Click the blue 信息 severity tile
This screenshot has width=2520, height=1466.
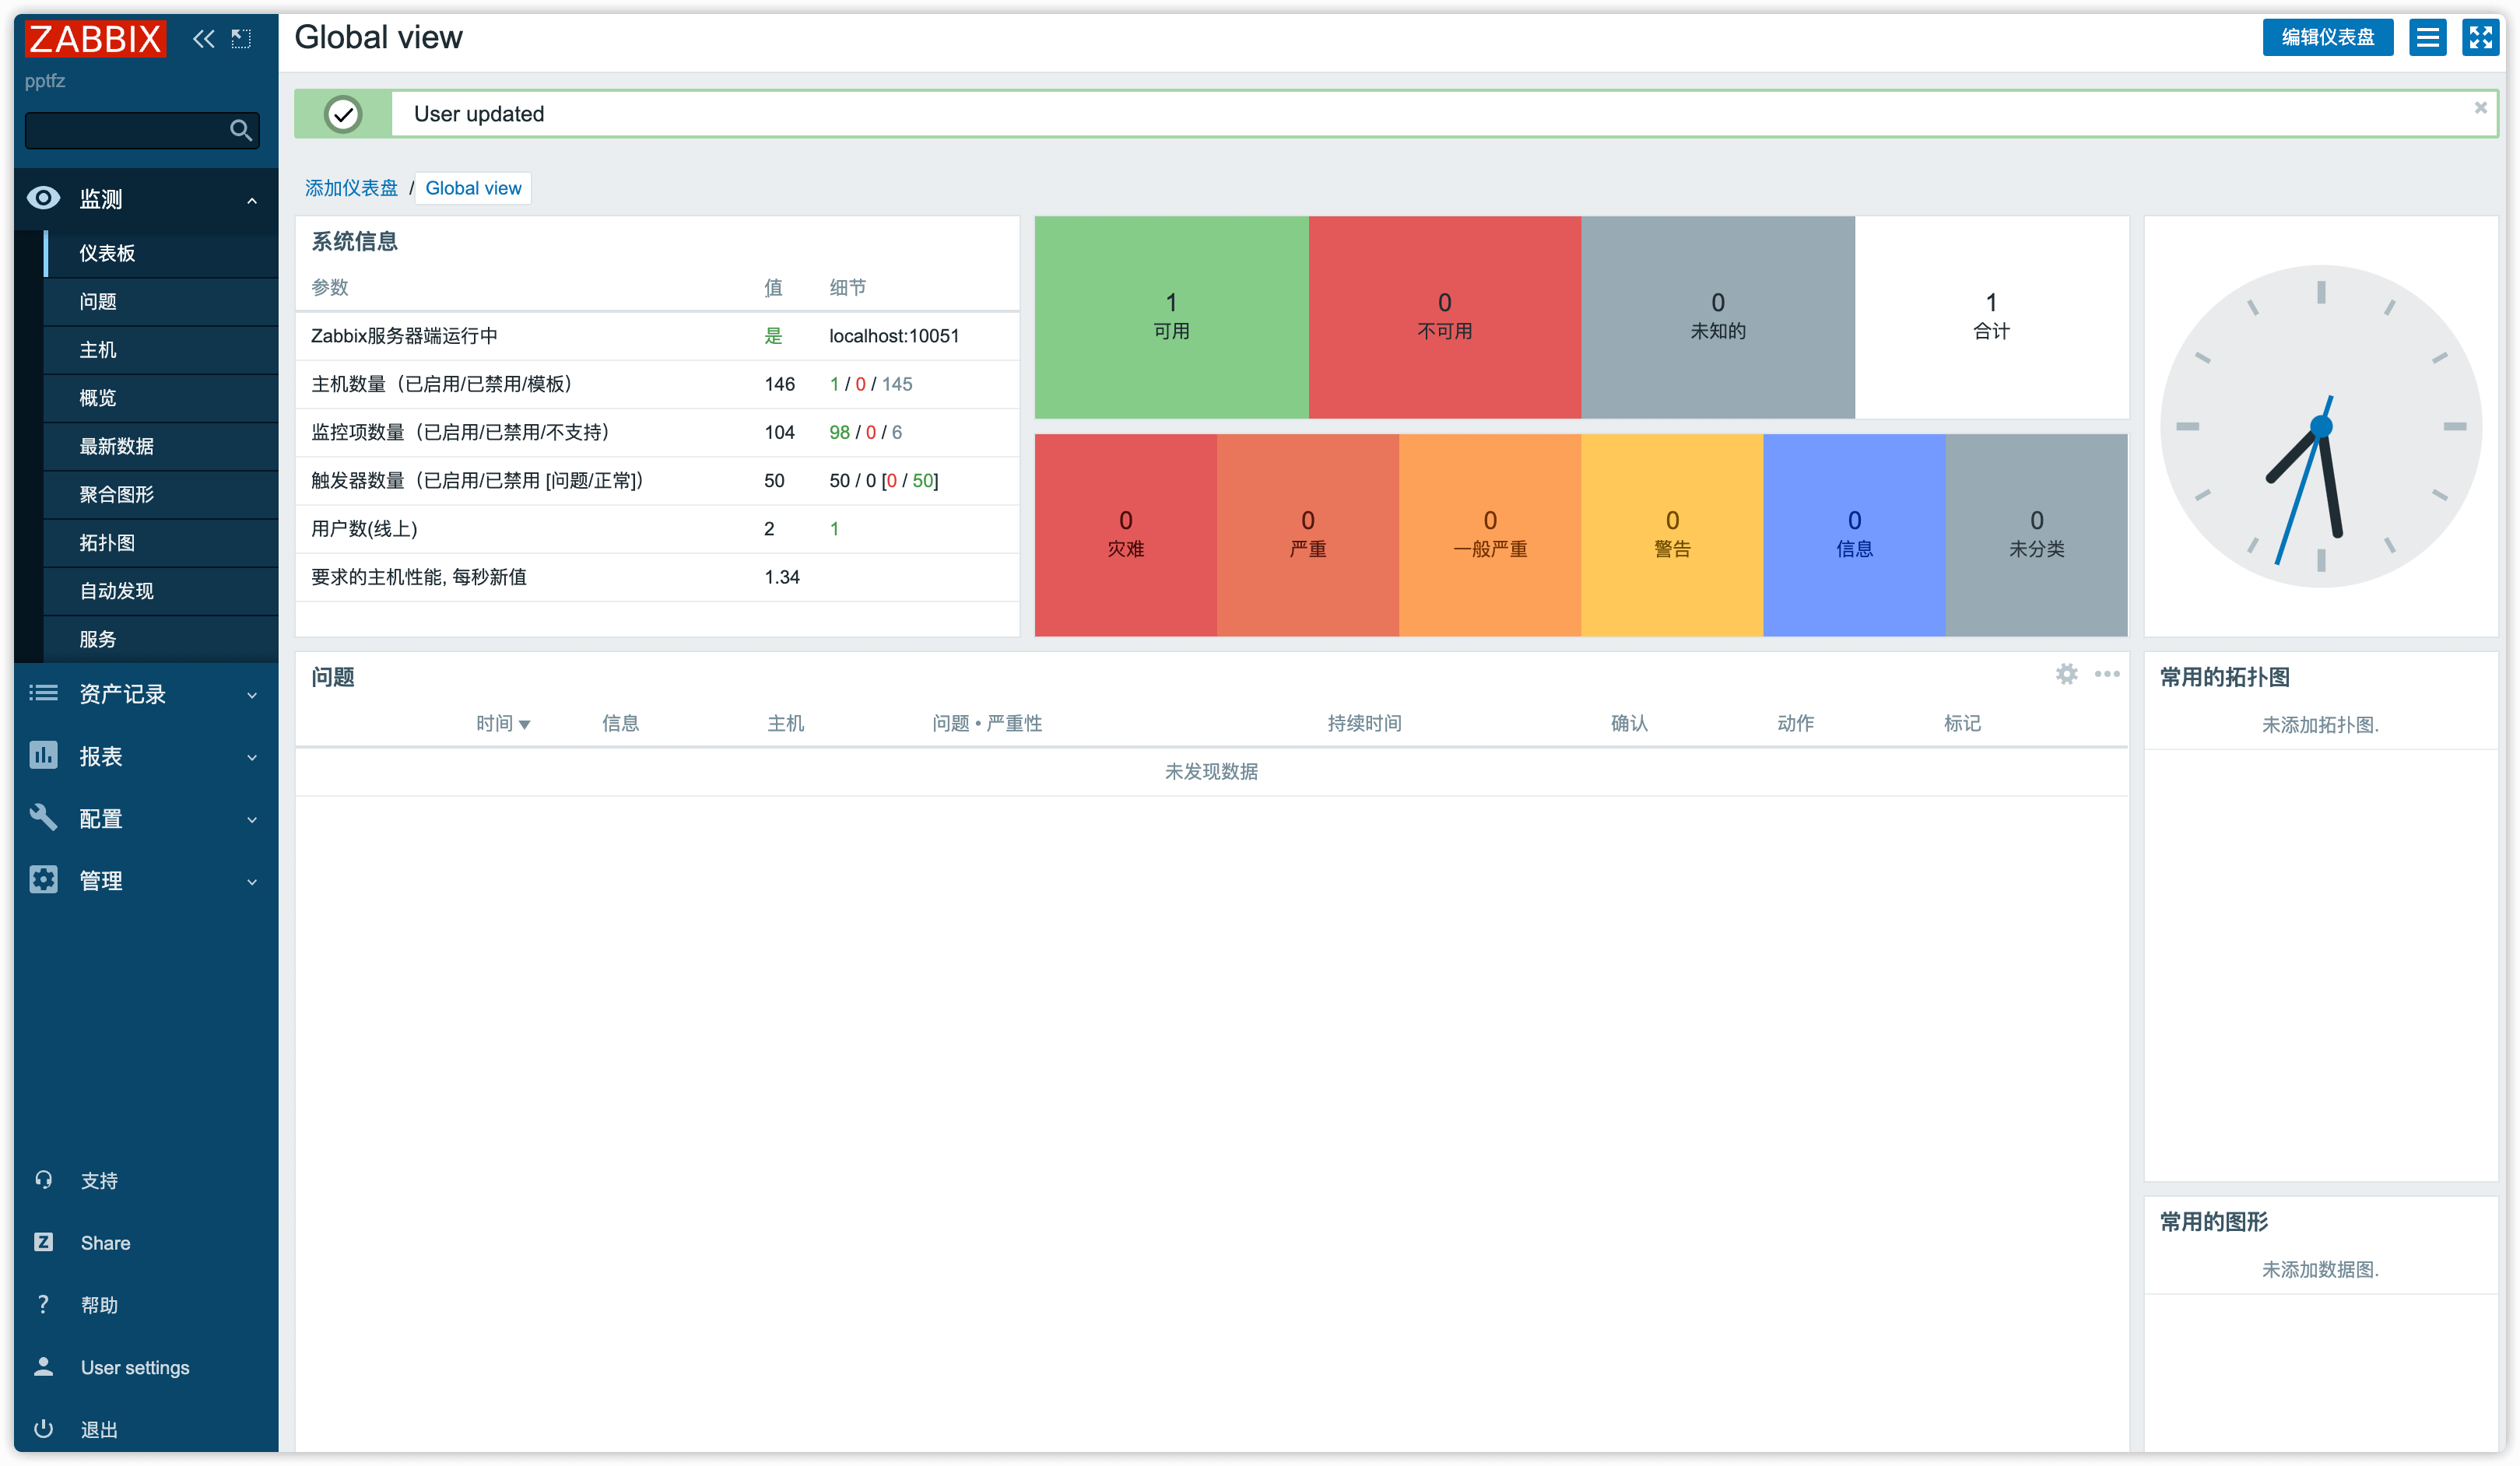click(x=1853, y=535)
